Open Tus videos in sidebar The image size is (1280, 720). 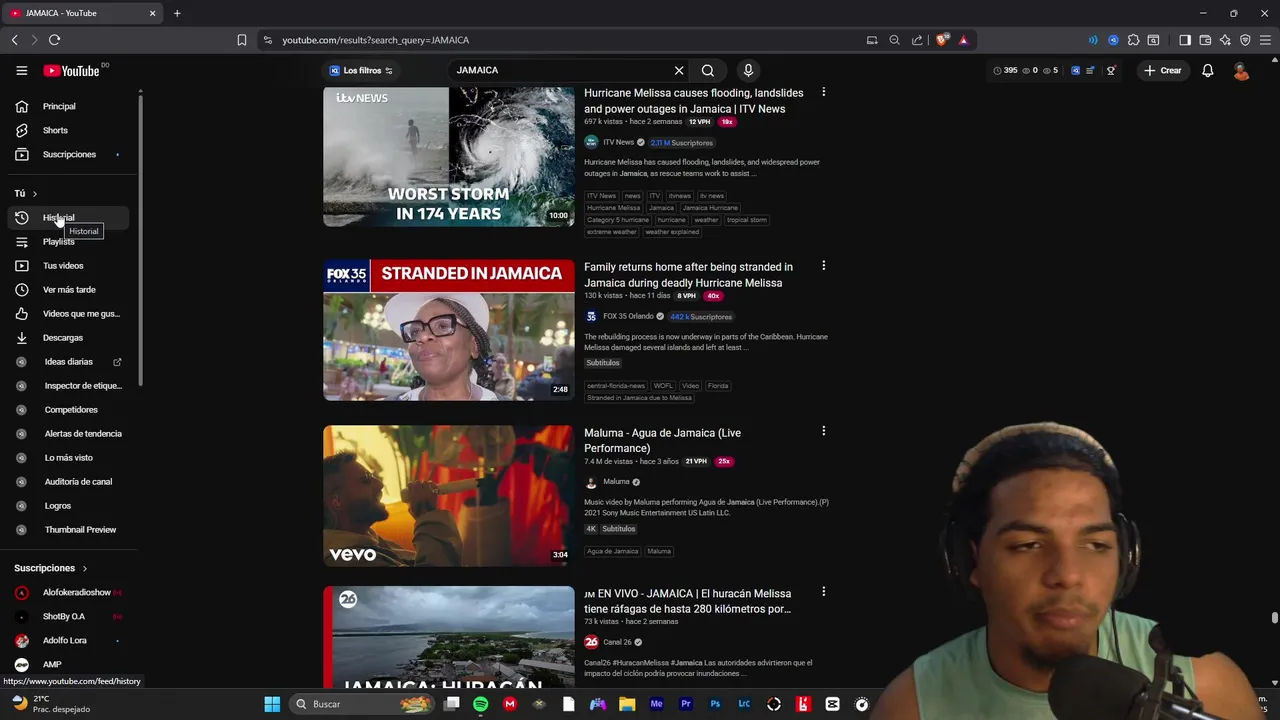(70, 265)
